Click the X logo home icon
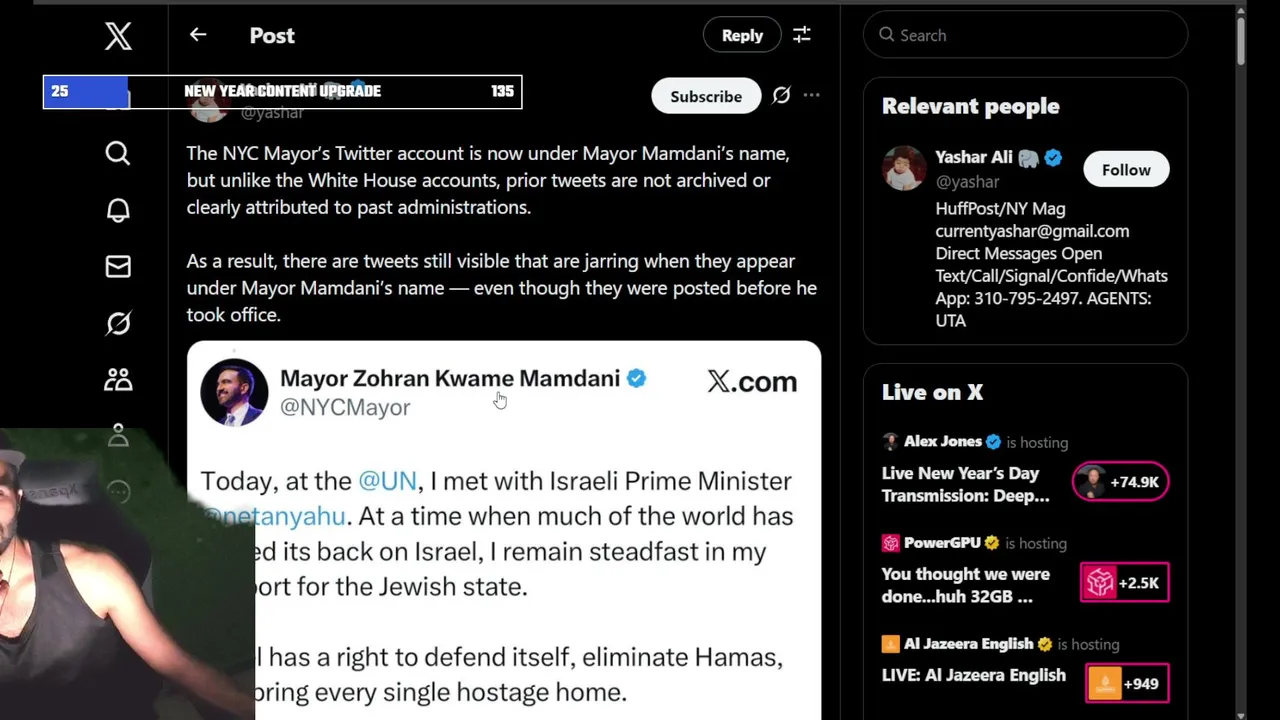This screenshot has width=1280, height=720. tap(118, 36)
